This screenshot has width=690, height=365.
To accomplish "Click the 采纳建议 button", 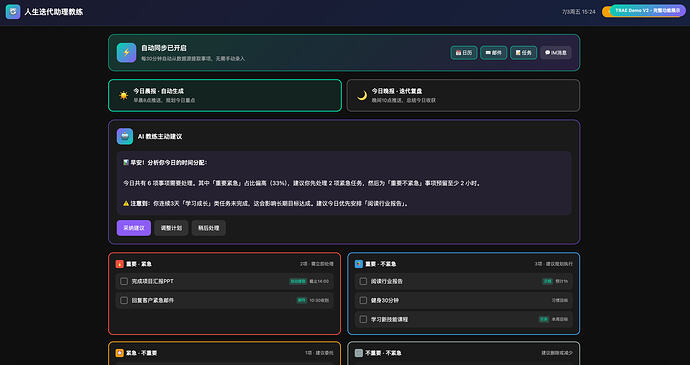I will coord(134,228).
